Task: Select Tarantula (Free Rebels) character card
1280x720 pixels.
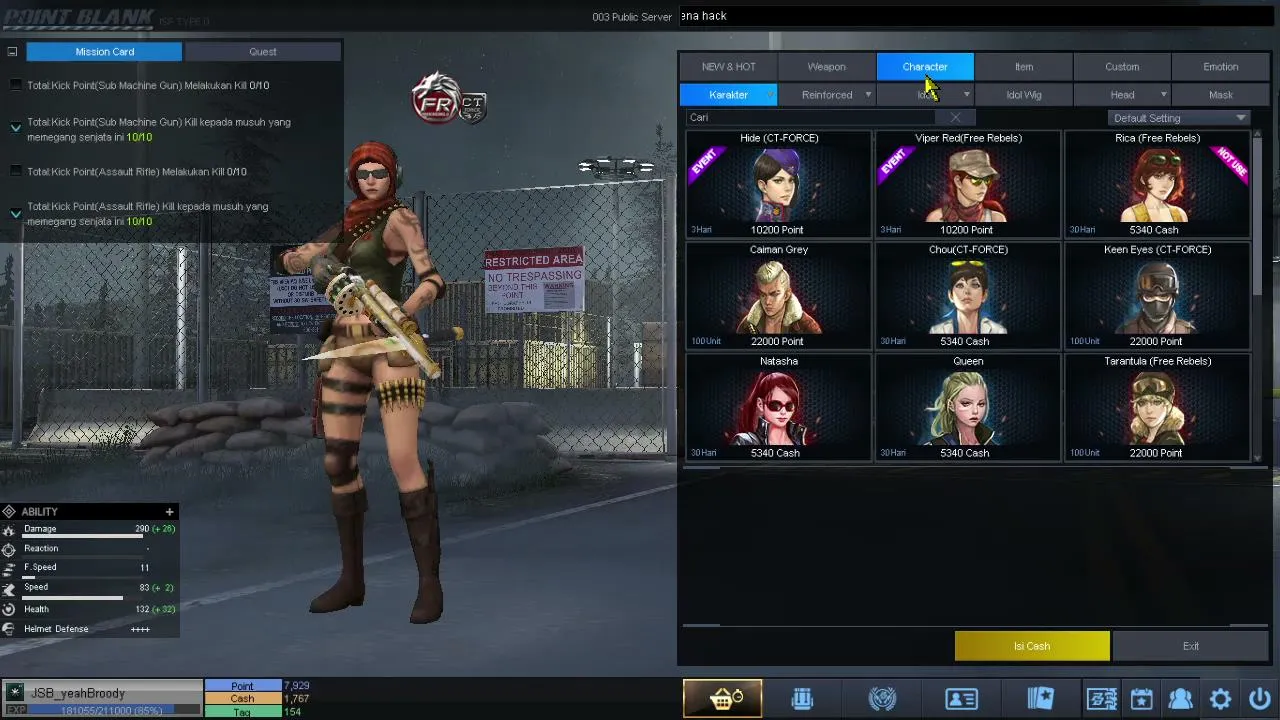Action: (x=1157, y=407)
